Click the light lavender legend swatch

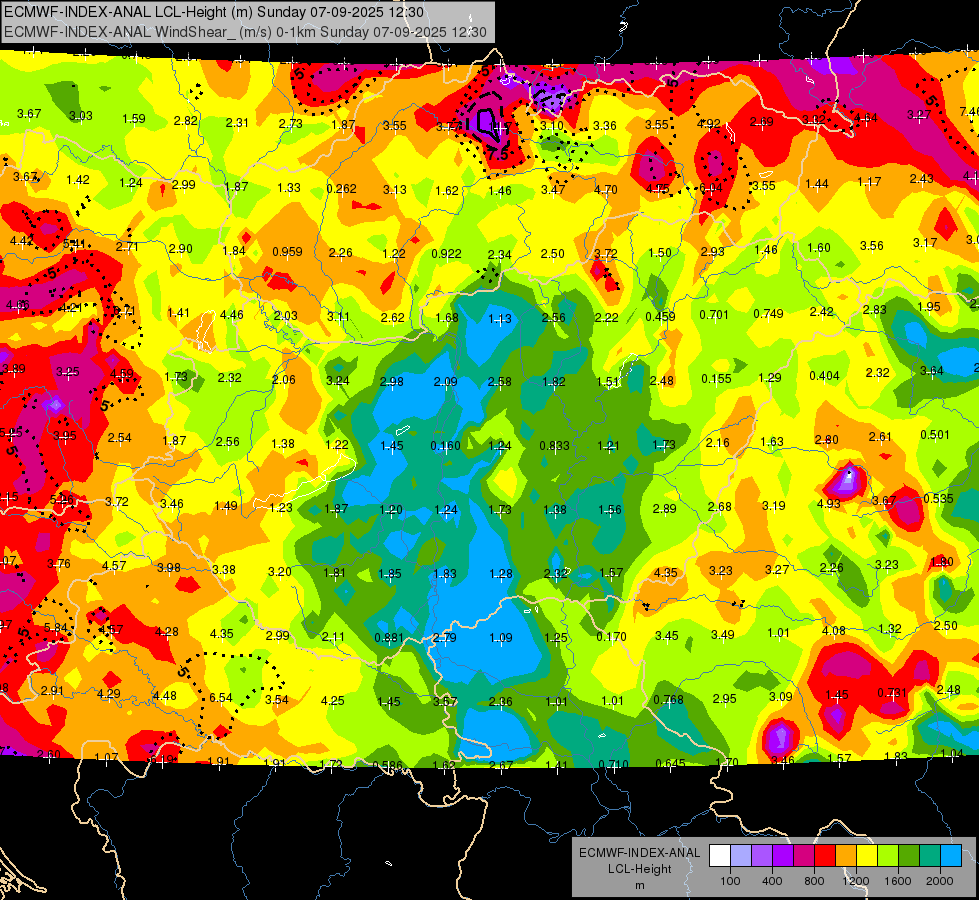[740, 856]
